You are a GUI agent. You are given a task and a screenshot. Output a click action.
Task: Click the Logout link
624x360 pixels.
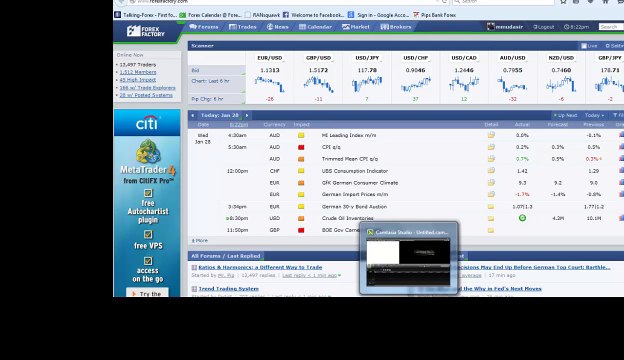pyautogui.click(x=544, y=27)
